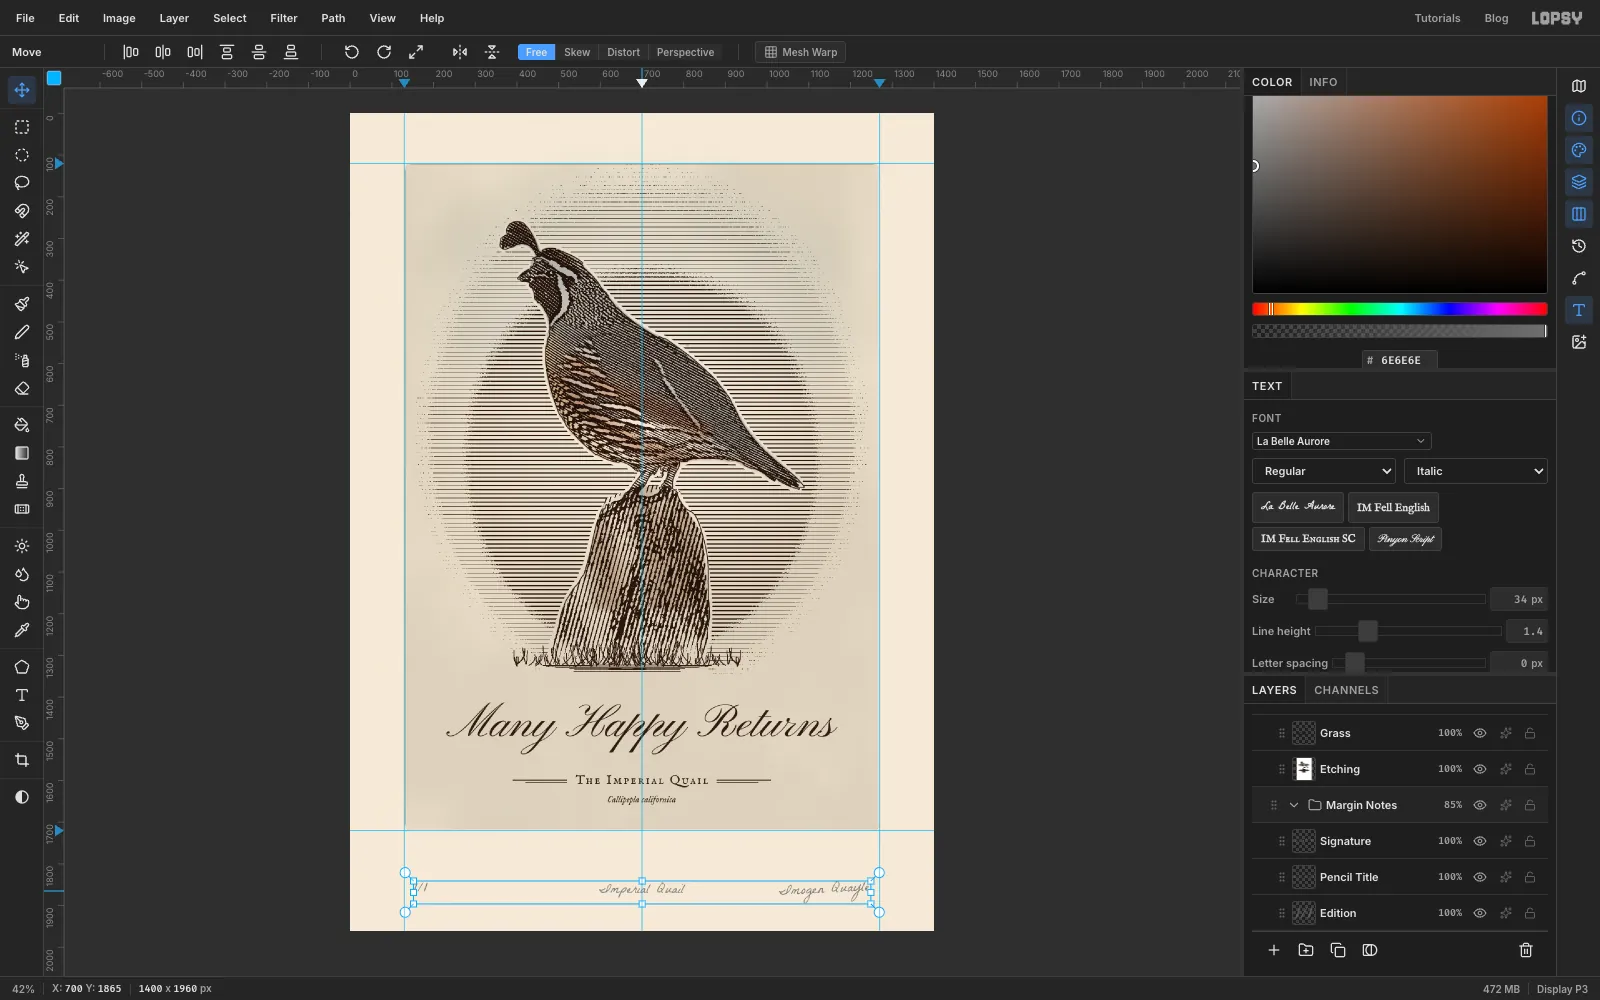Hide the Signature layer
The image size is (1600, 1000).
(x=1480, y=841)
